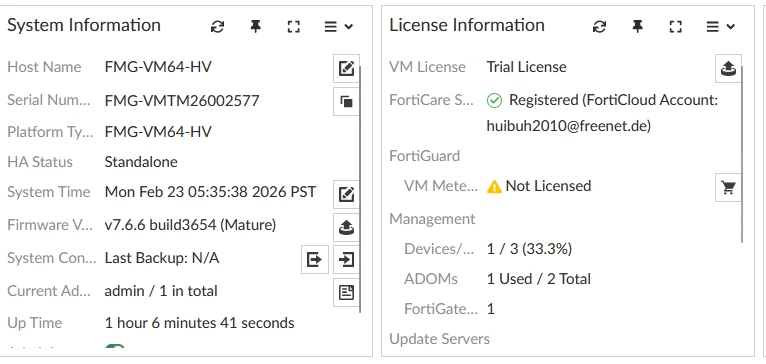Edit the Host Name
766x364 pixels.
[x=346, y=68]
